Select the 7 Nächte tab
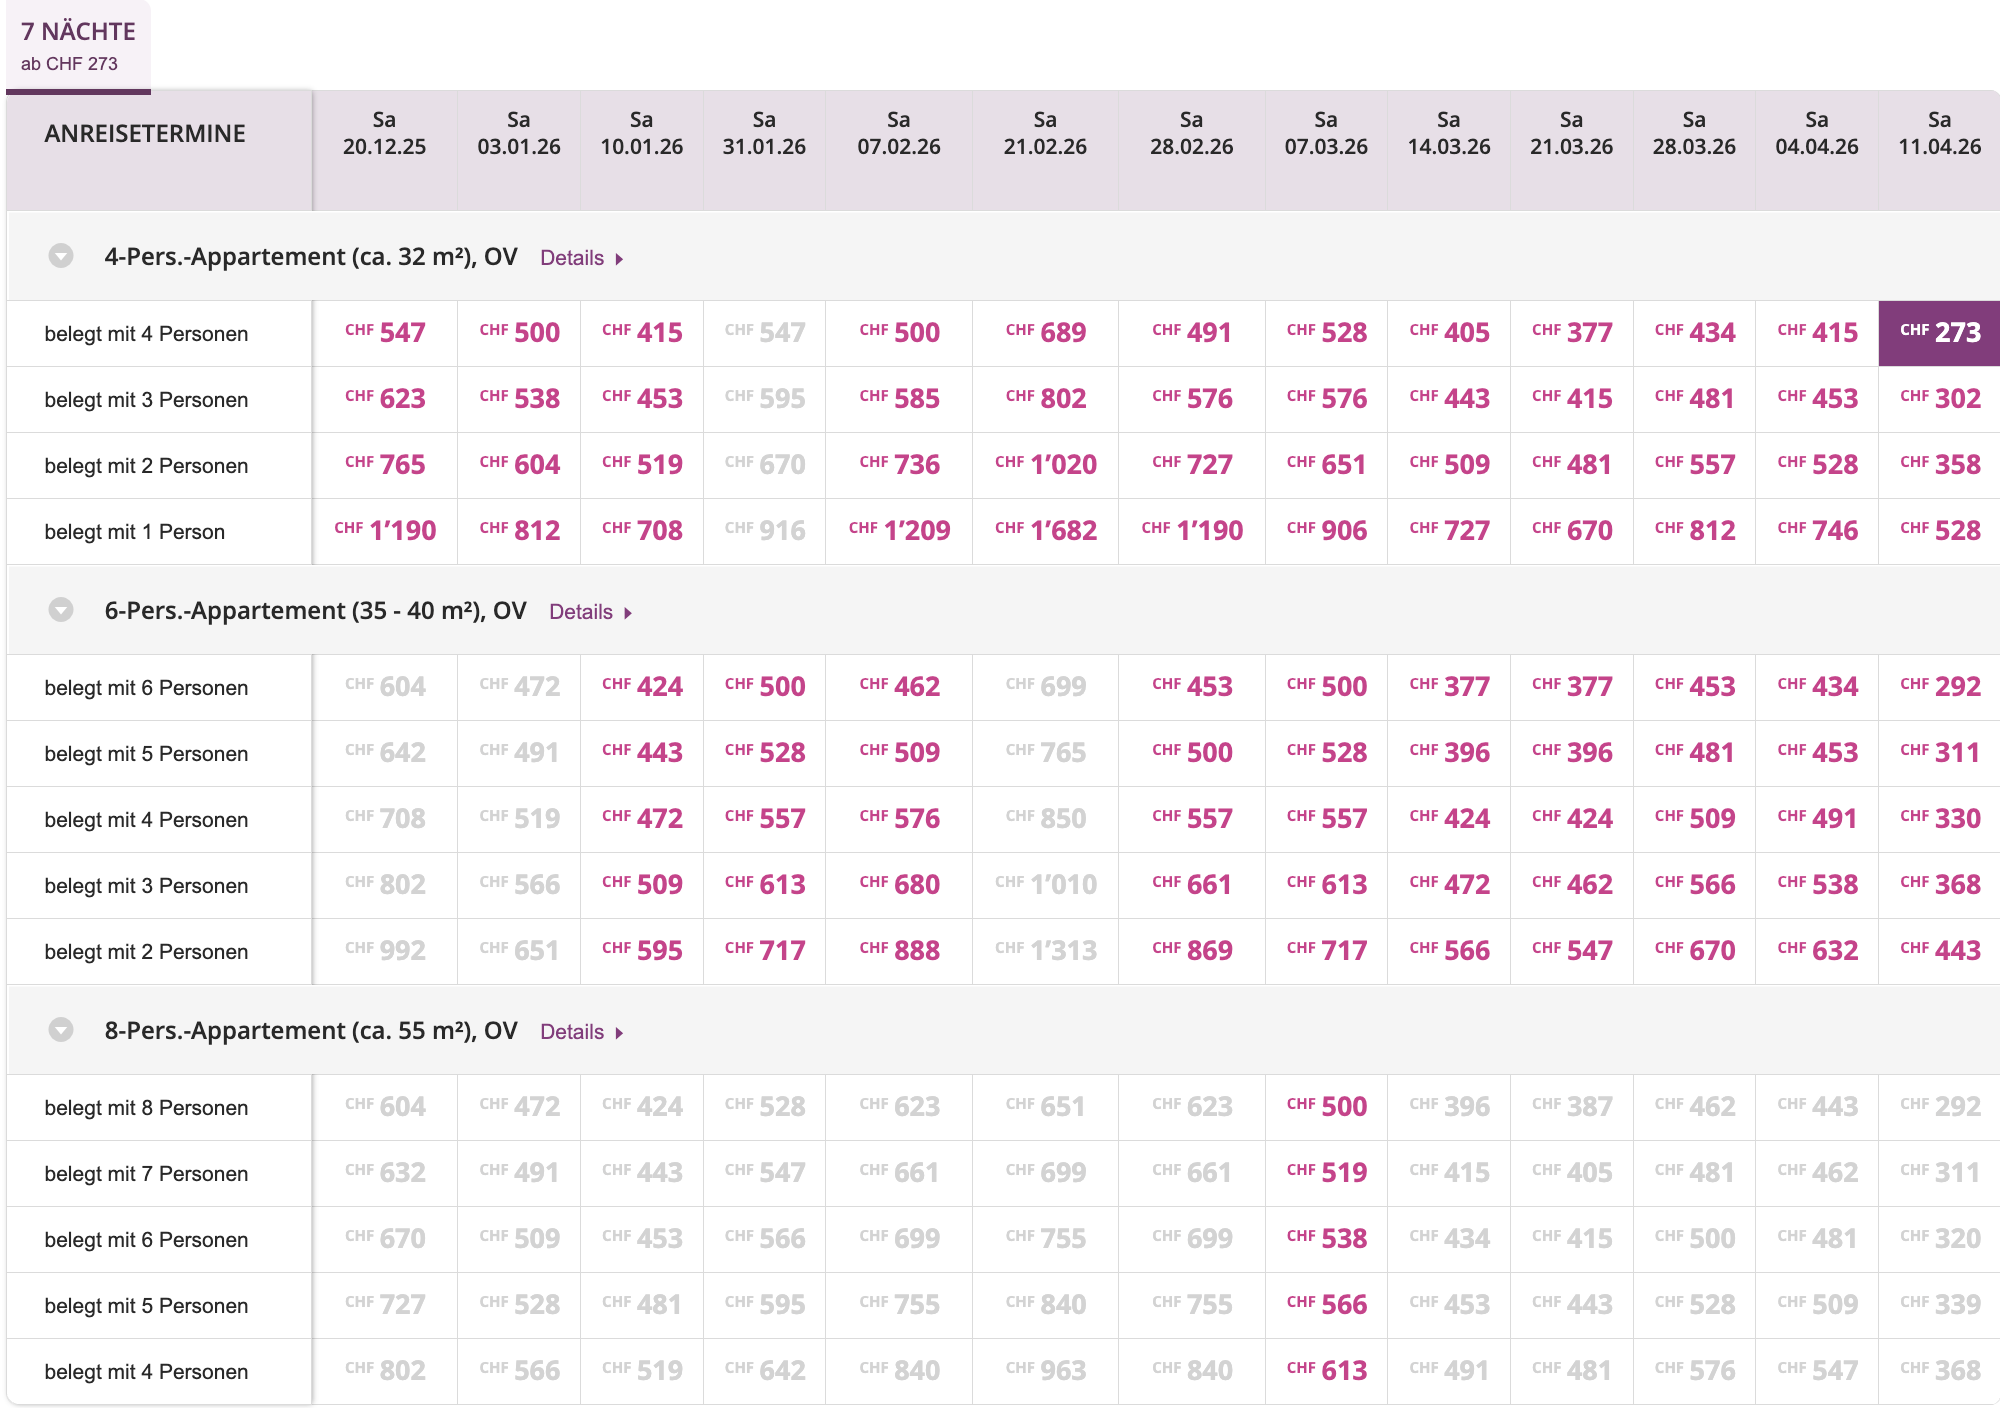This screenshot has width=2000, height=1408. 78,46
